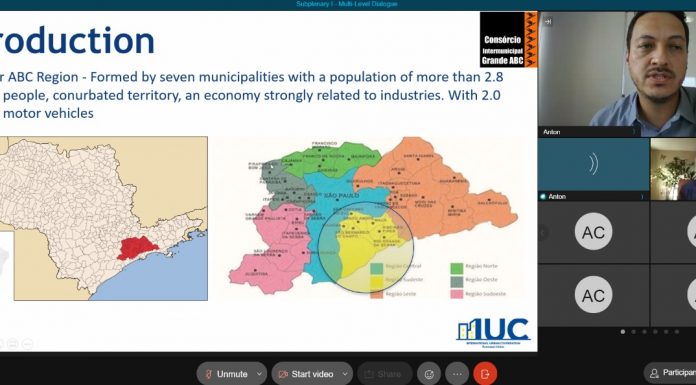Click the São Paulo label on the region map
The image size is (696, 385).
coord(341,195)
